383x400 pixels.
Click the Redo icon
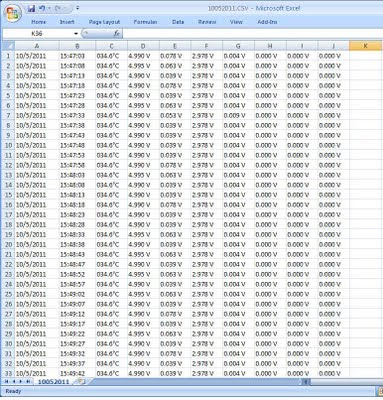(x=57, y=9)
